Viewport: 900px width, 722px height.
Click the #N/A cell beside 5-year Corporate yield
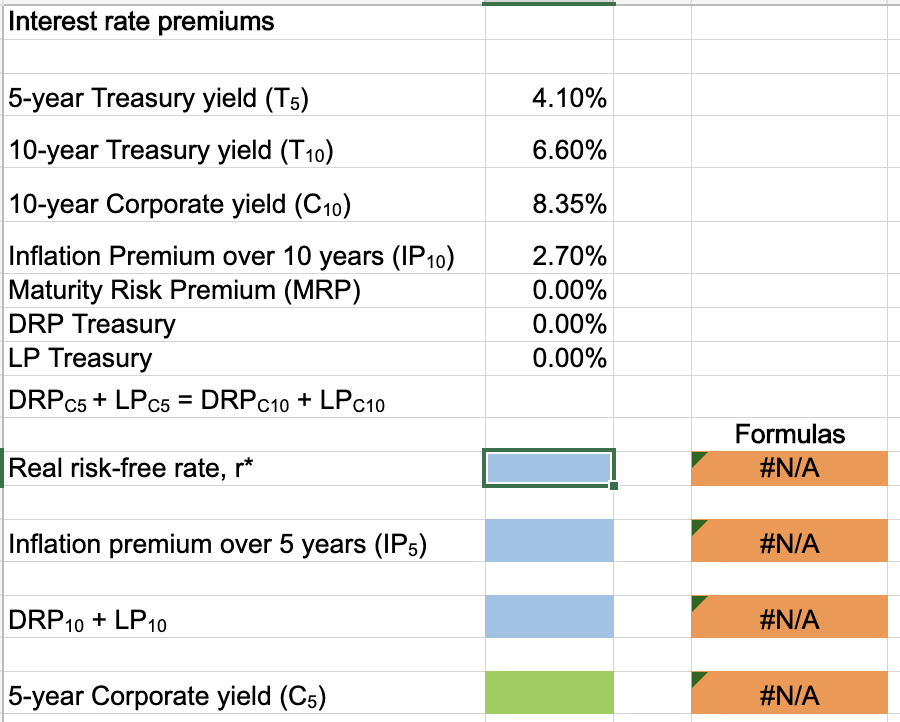point(789,694)
